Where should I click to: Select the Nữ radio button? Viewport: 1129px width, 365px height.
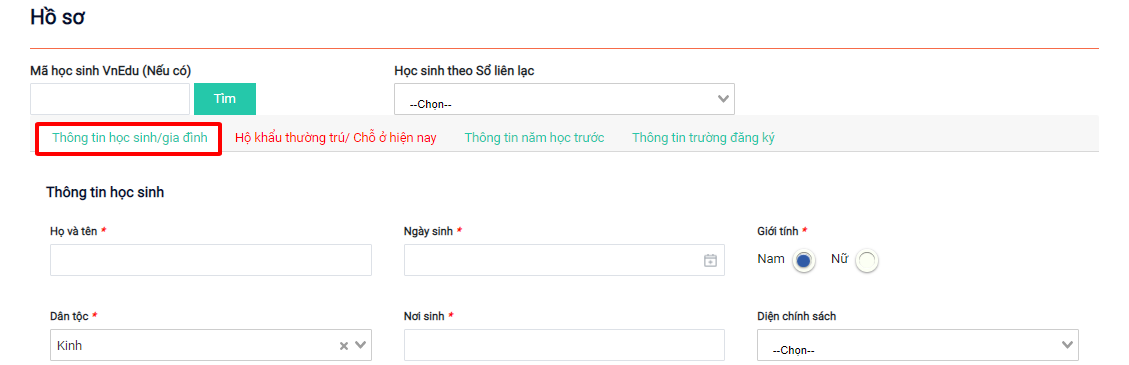867,261
